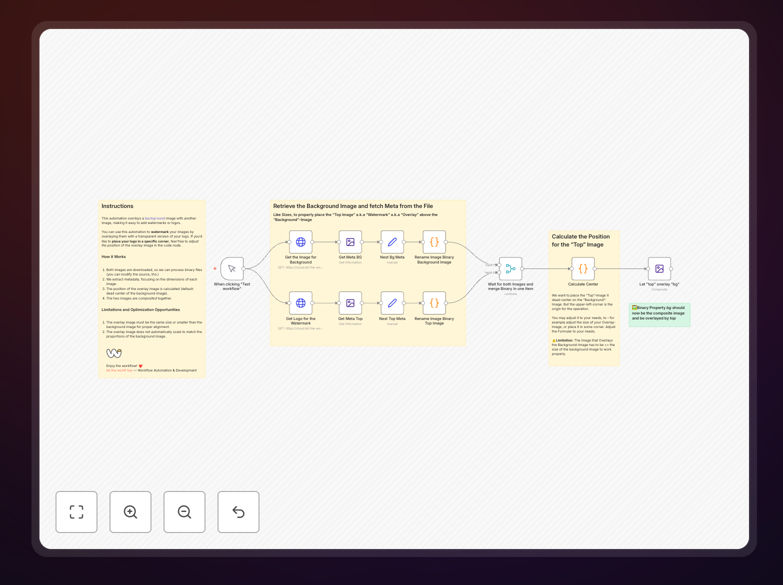Select the manual trigger node with the cursor icon

[x=232, y=269]
